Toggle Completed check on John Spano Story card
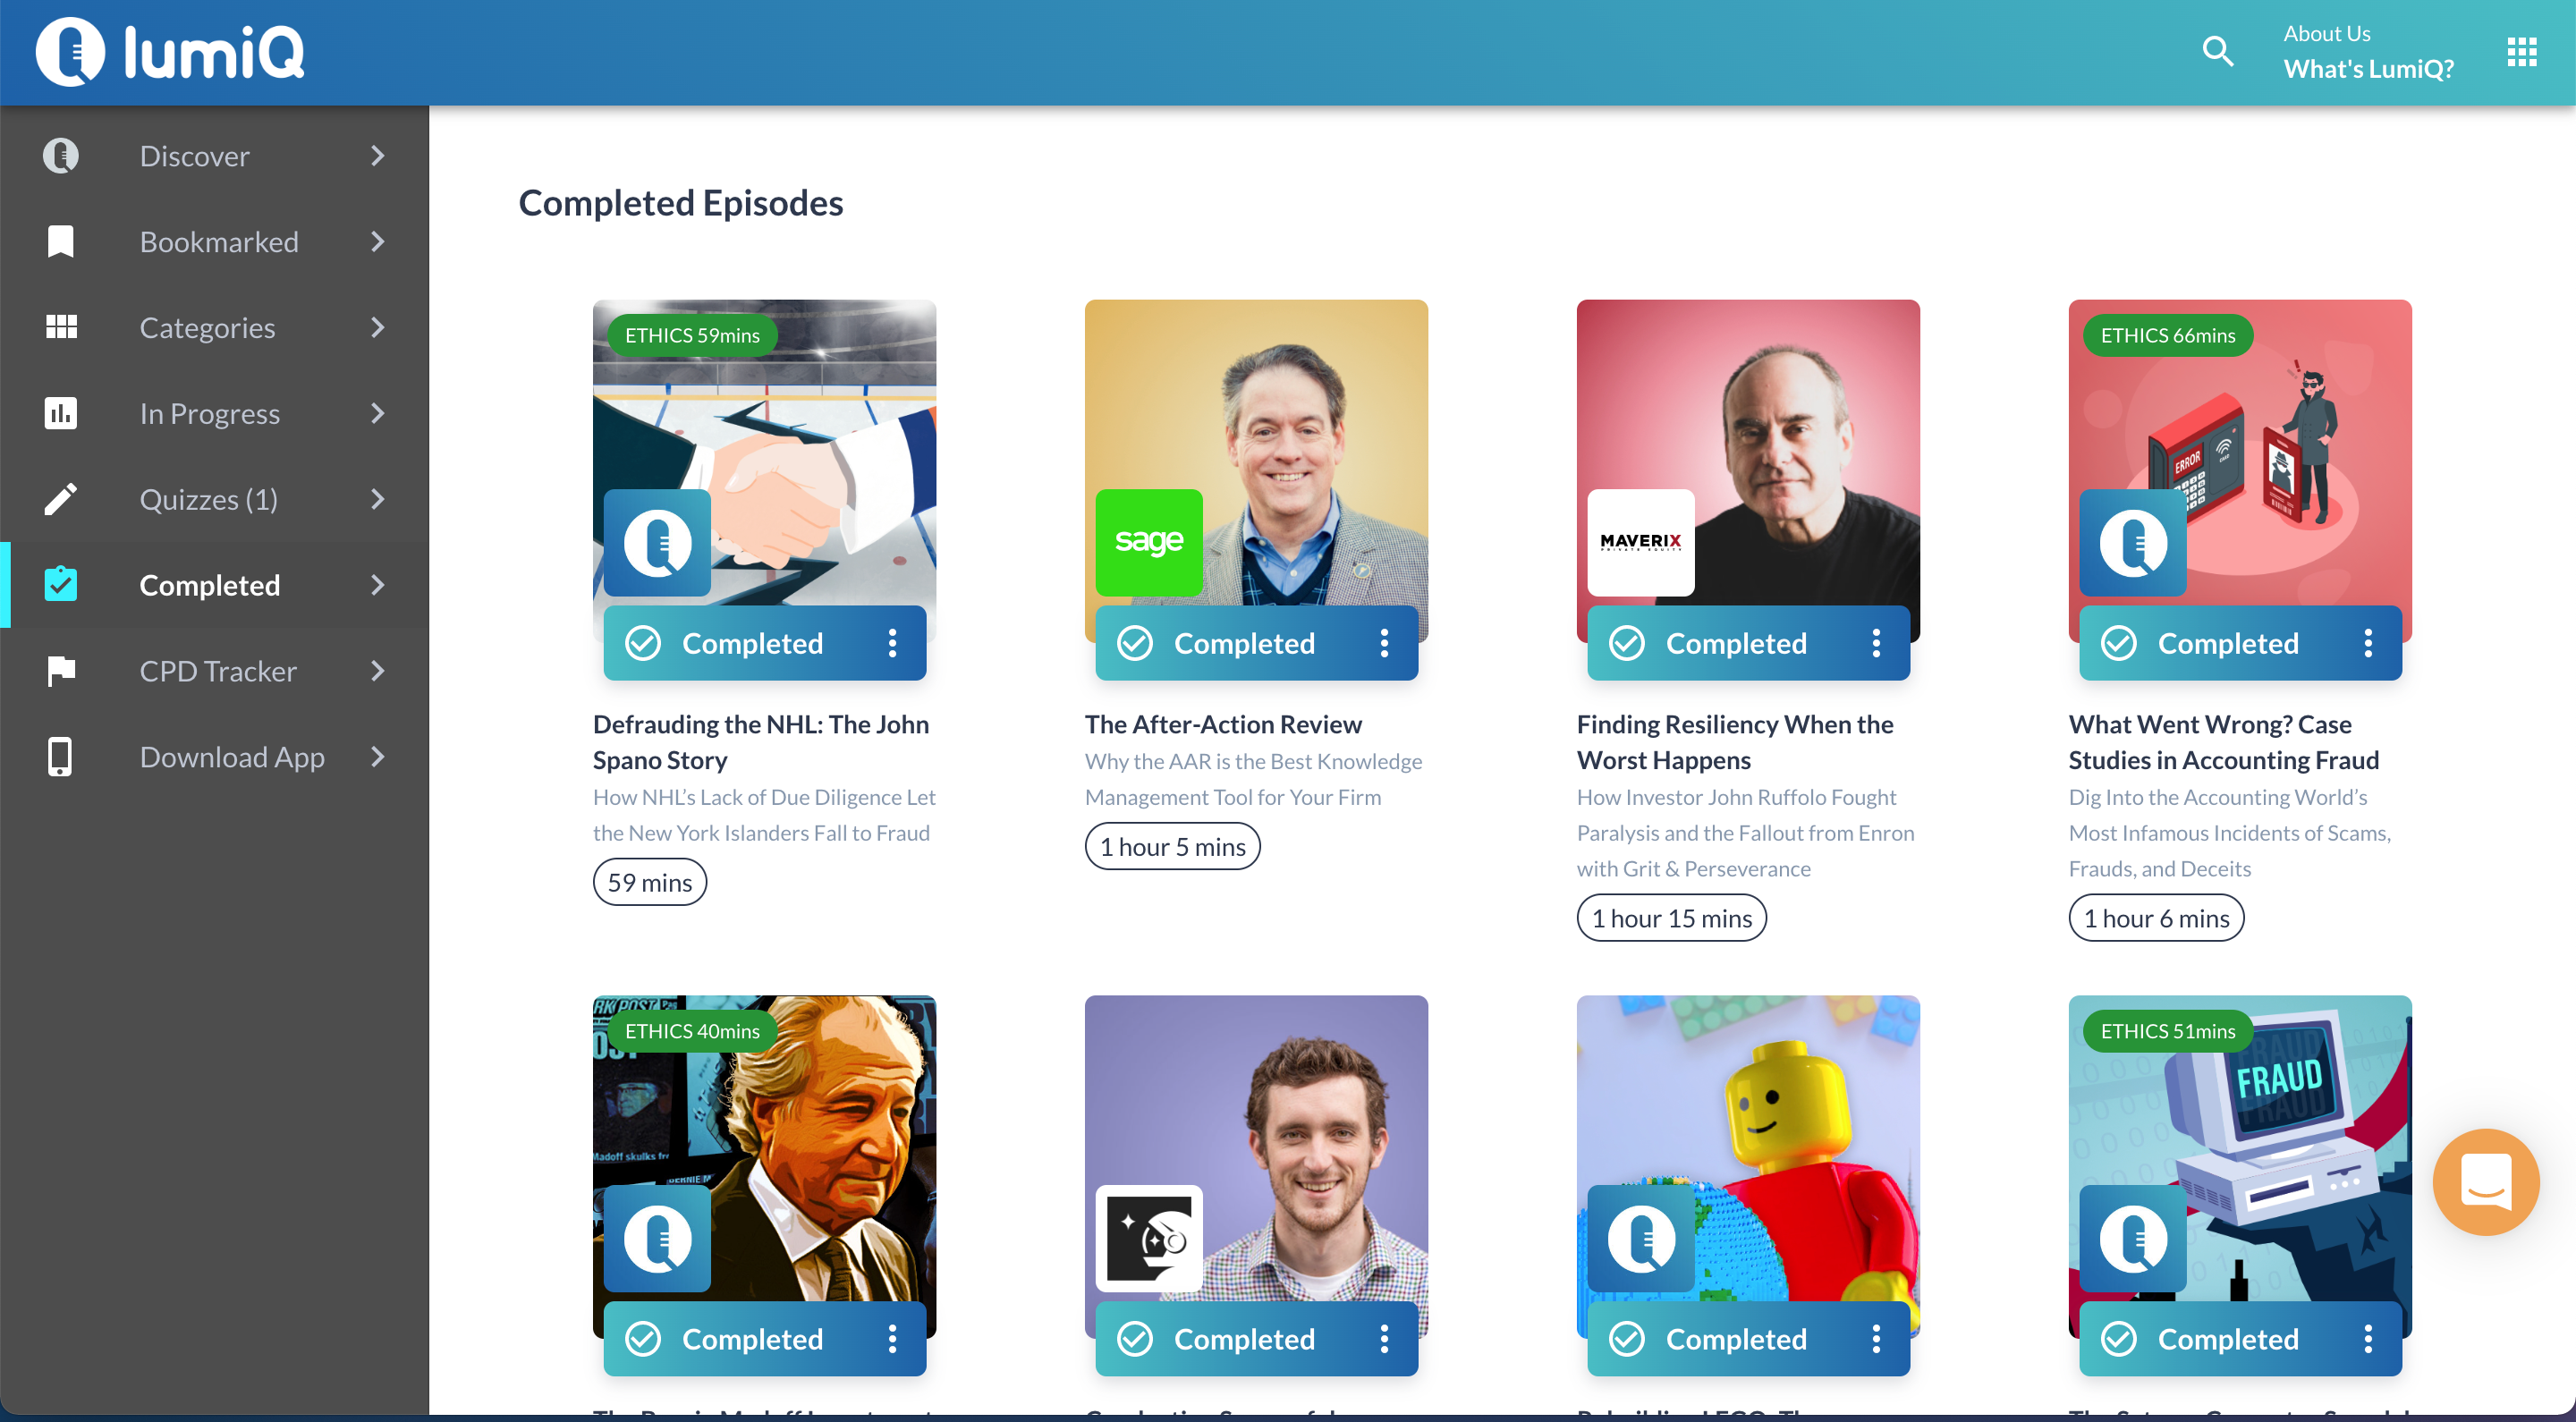Screen dimensions: 2576x1422 643,642
